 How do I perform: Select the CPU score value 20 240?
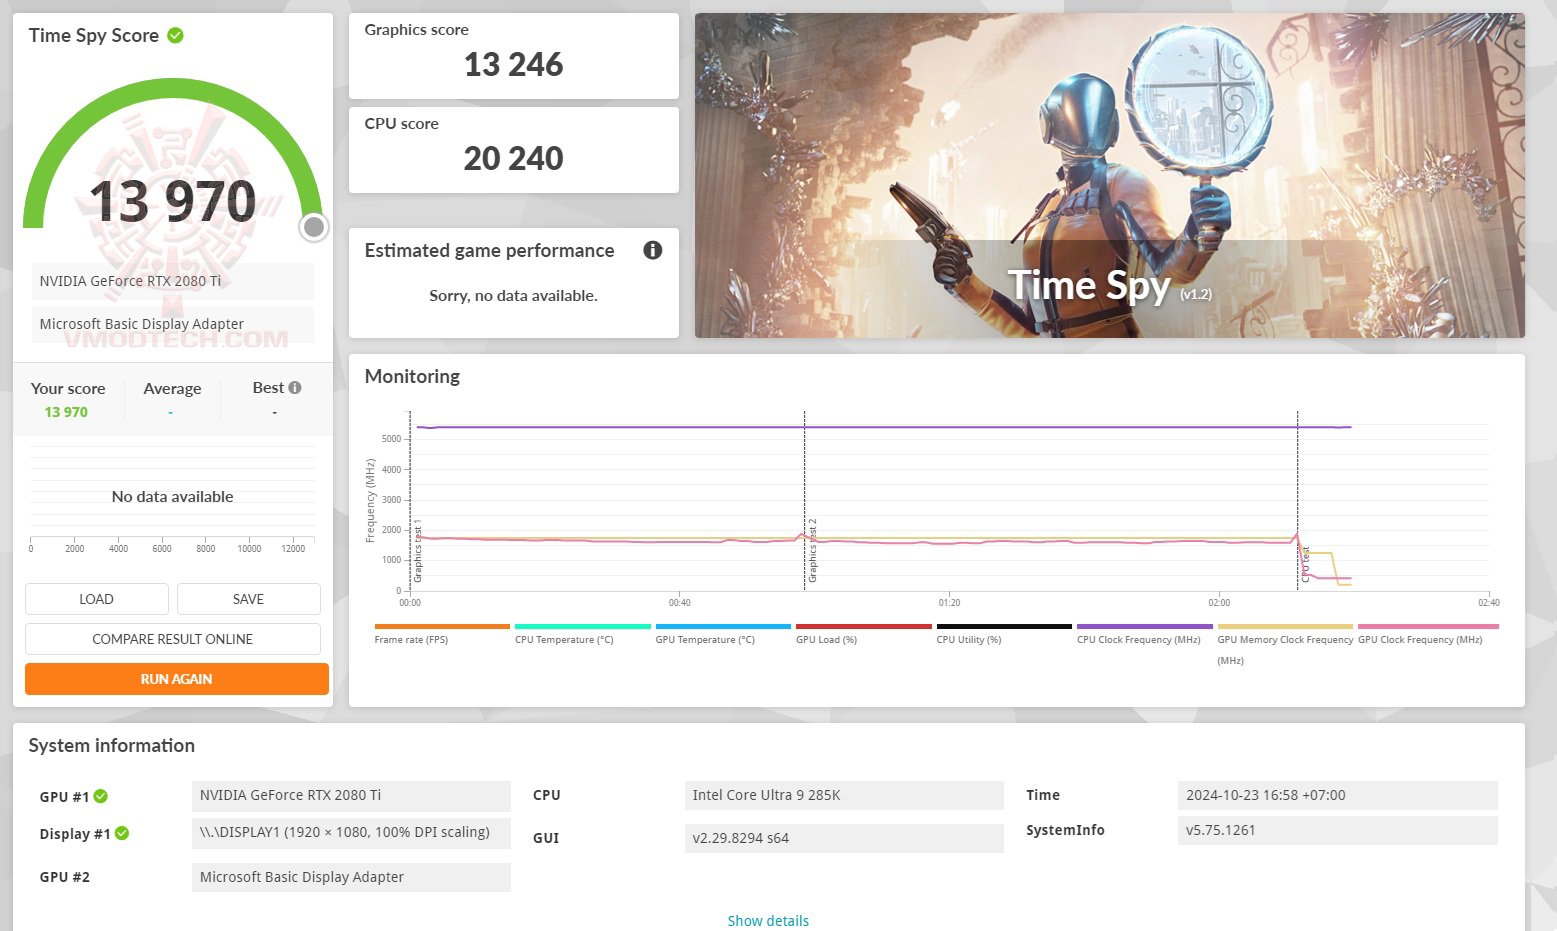click(513, 158)
